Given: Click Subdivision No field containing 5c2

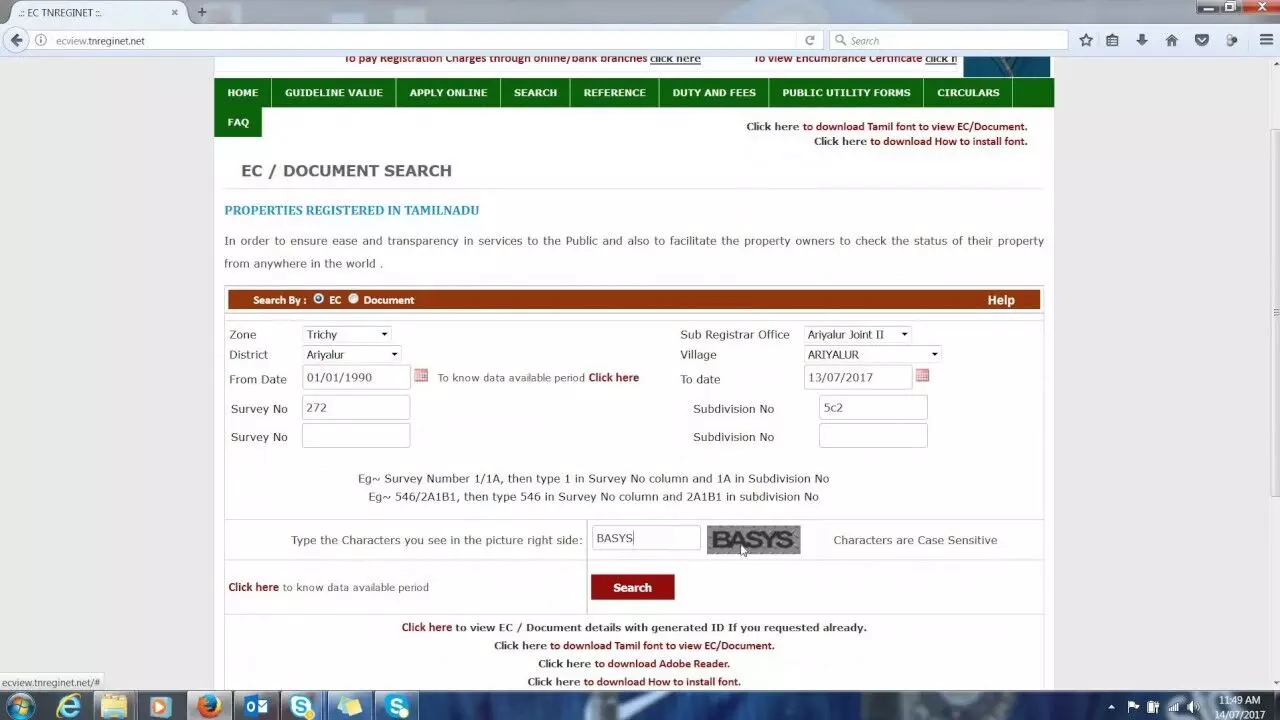Looking at the screenshot, I should tap(873, 408).
